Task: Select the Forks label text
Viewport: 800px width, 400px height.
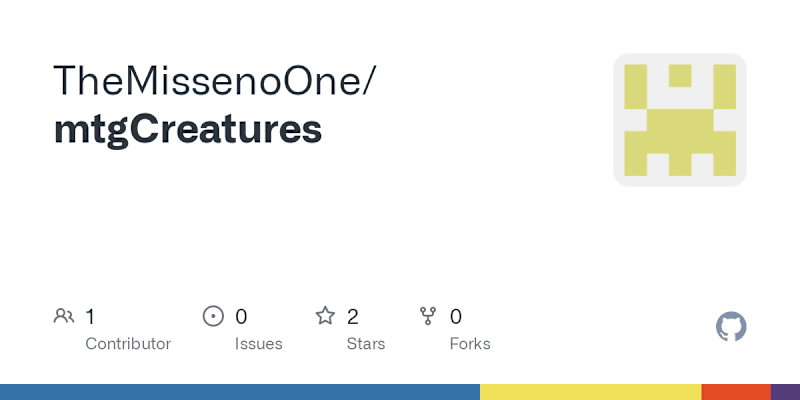Action: click(470, 344)
